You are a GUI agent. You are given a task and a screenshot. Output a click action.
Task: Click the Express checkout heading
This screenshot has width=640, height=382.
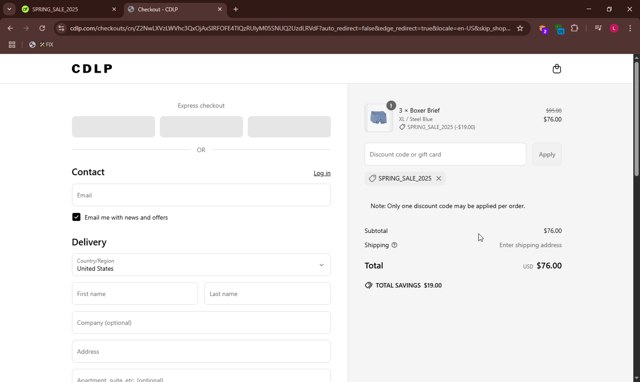click(201, 105)
